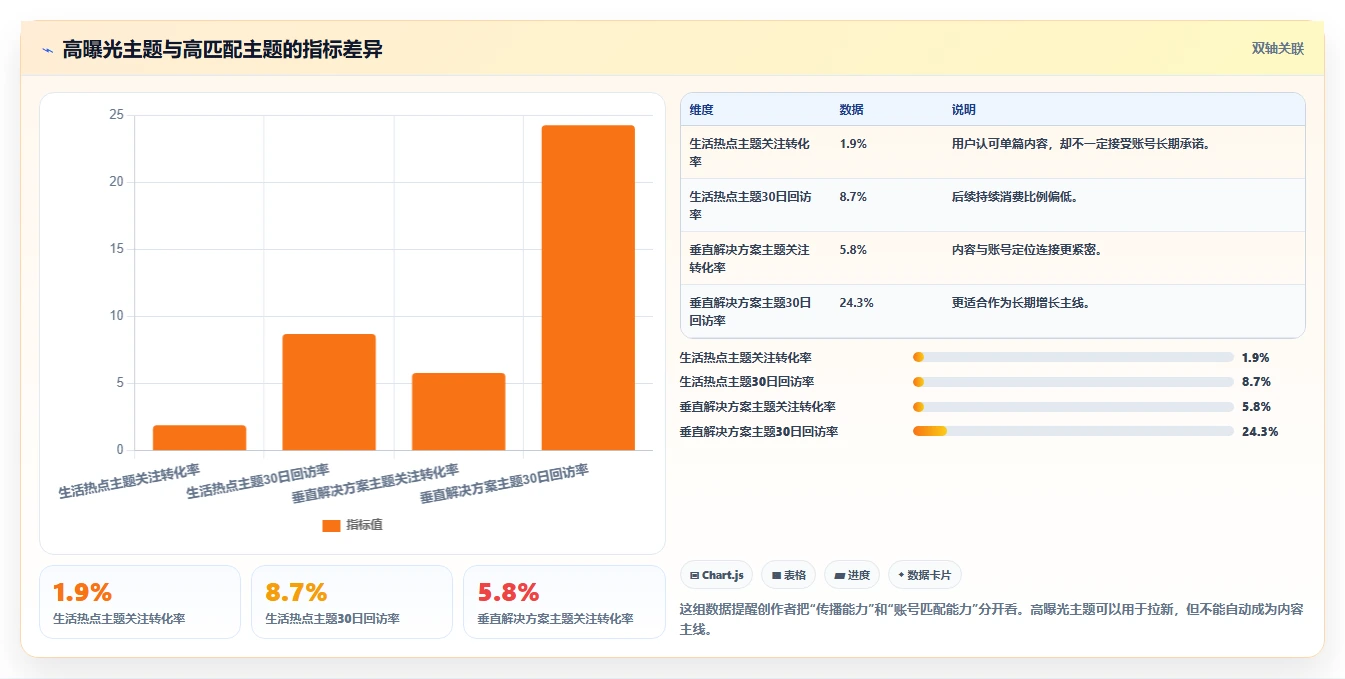Click the 双轴关联 label in the header
Screen dimensions: 1345x679
click(x=1277, y=49)
